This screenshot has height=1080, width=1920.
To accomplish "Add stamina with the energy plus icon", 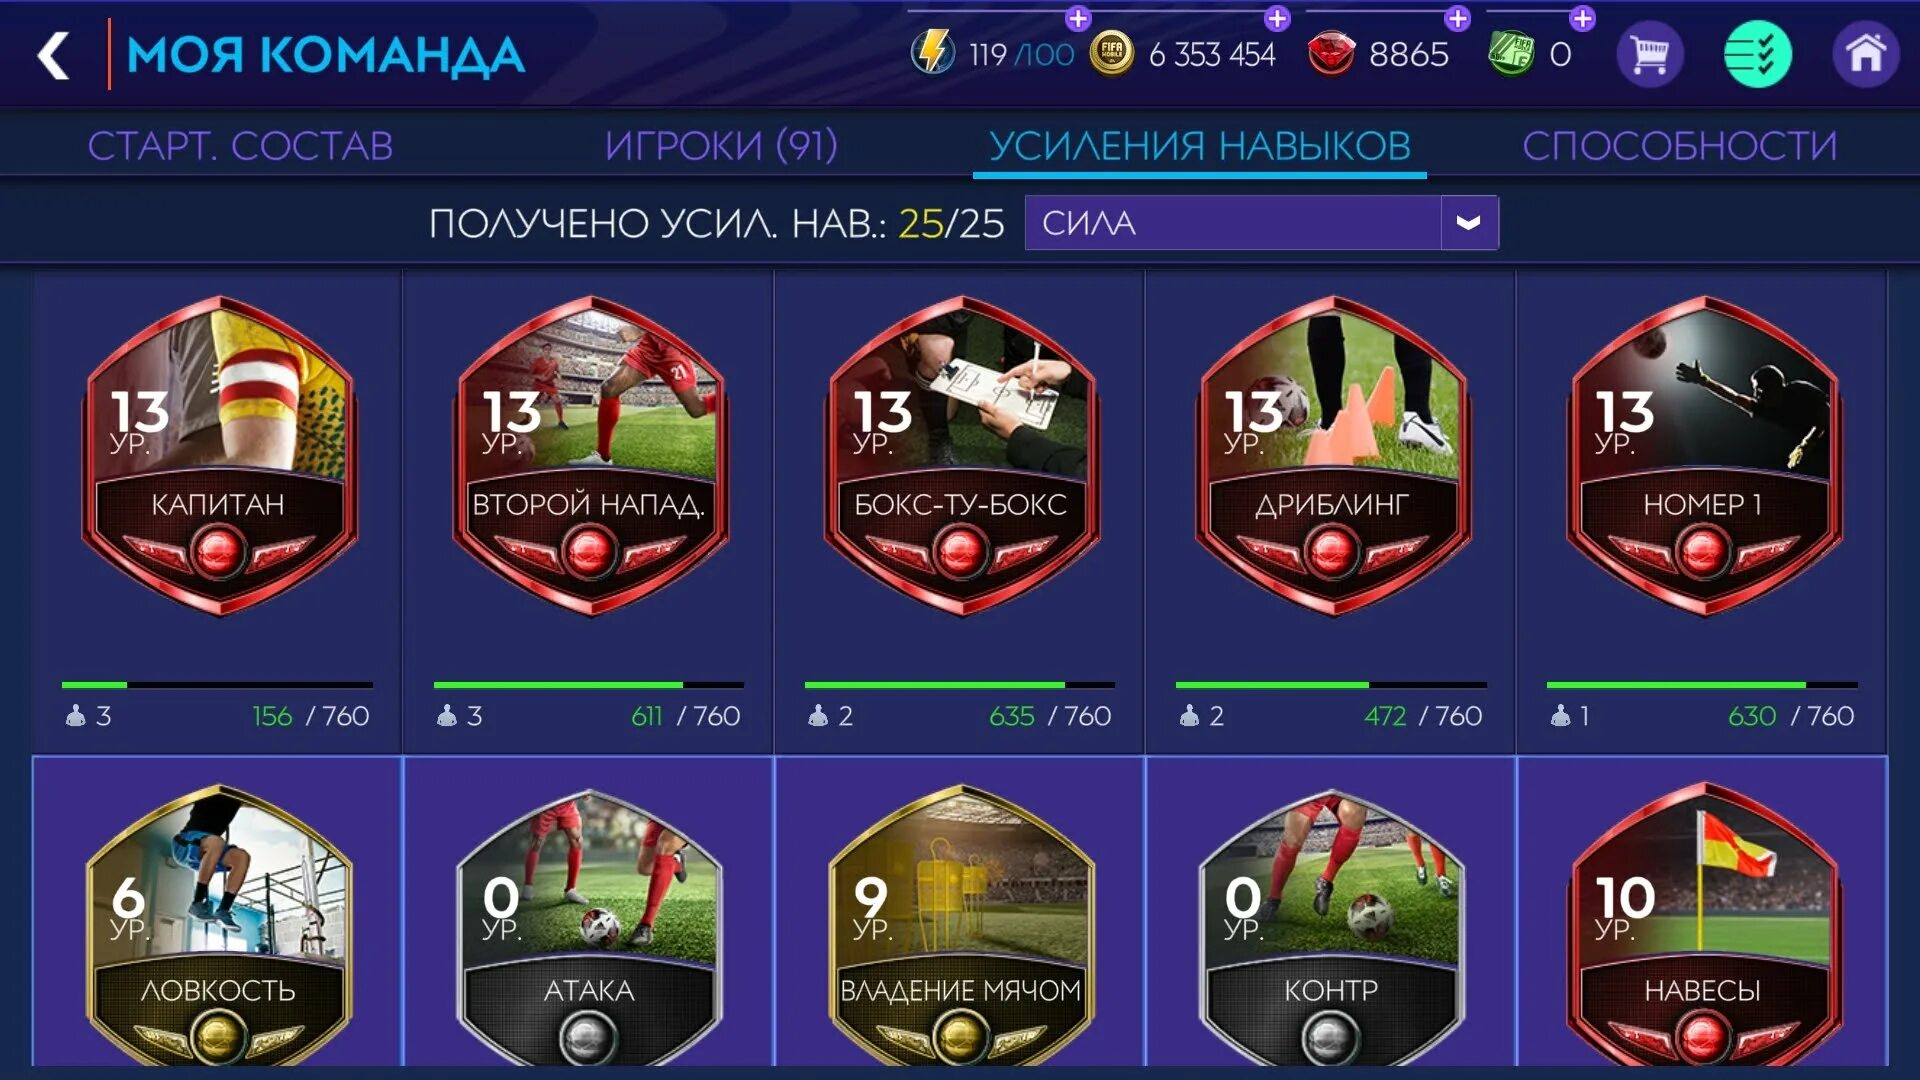I will (x=1077, y=18).
